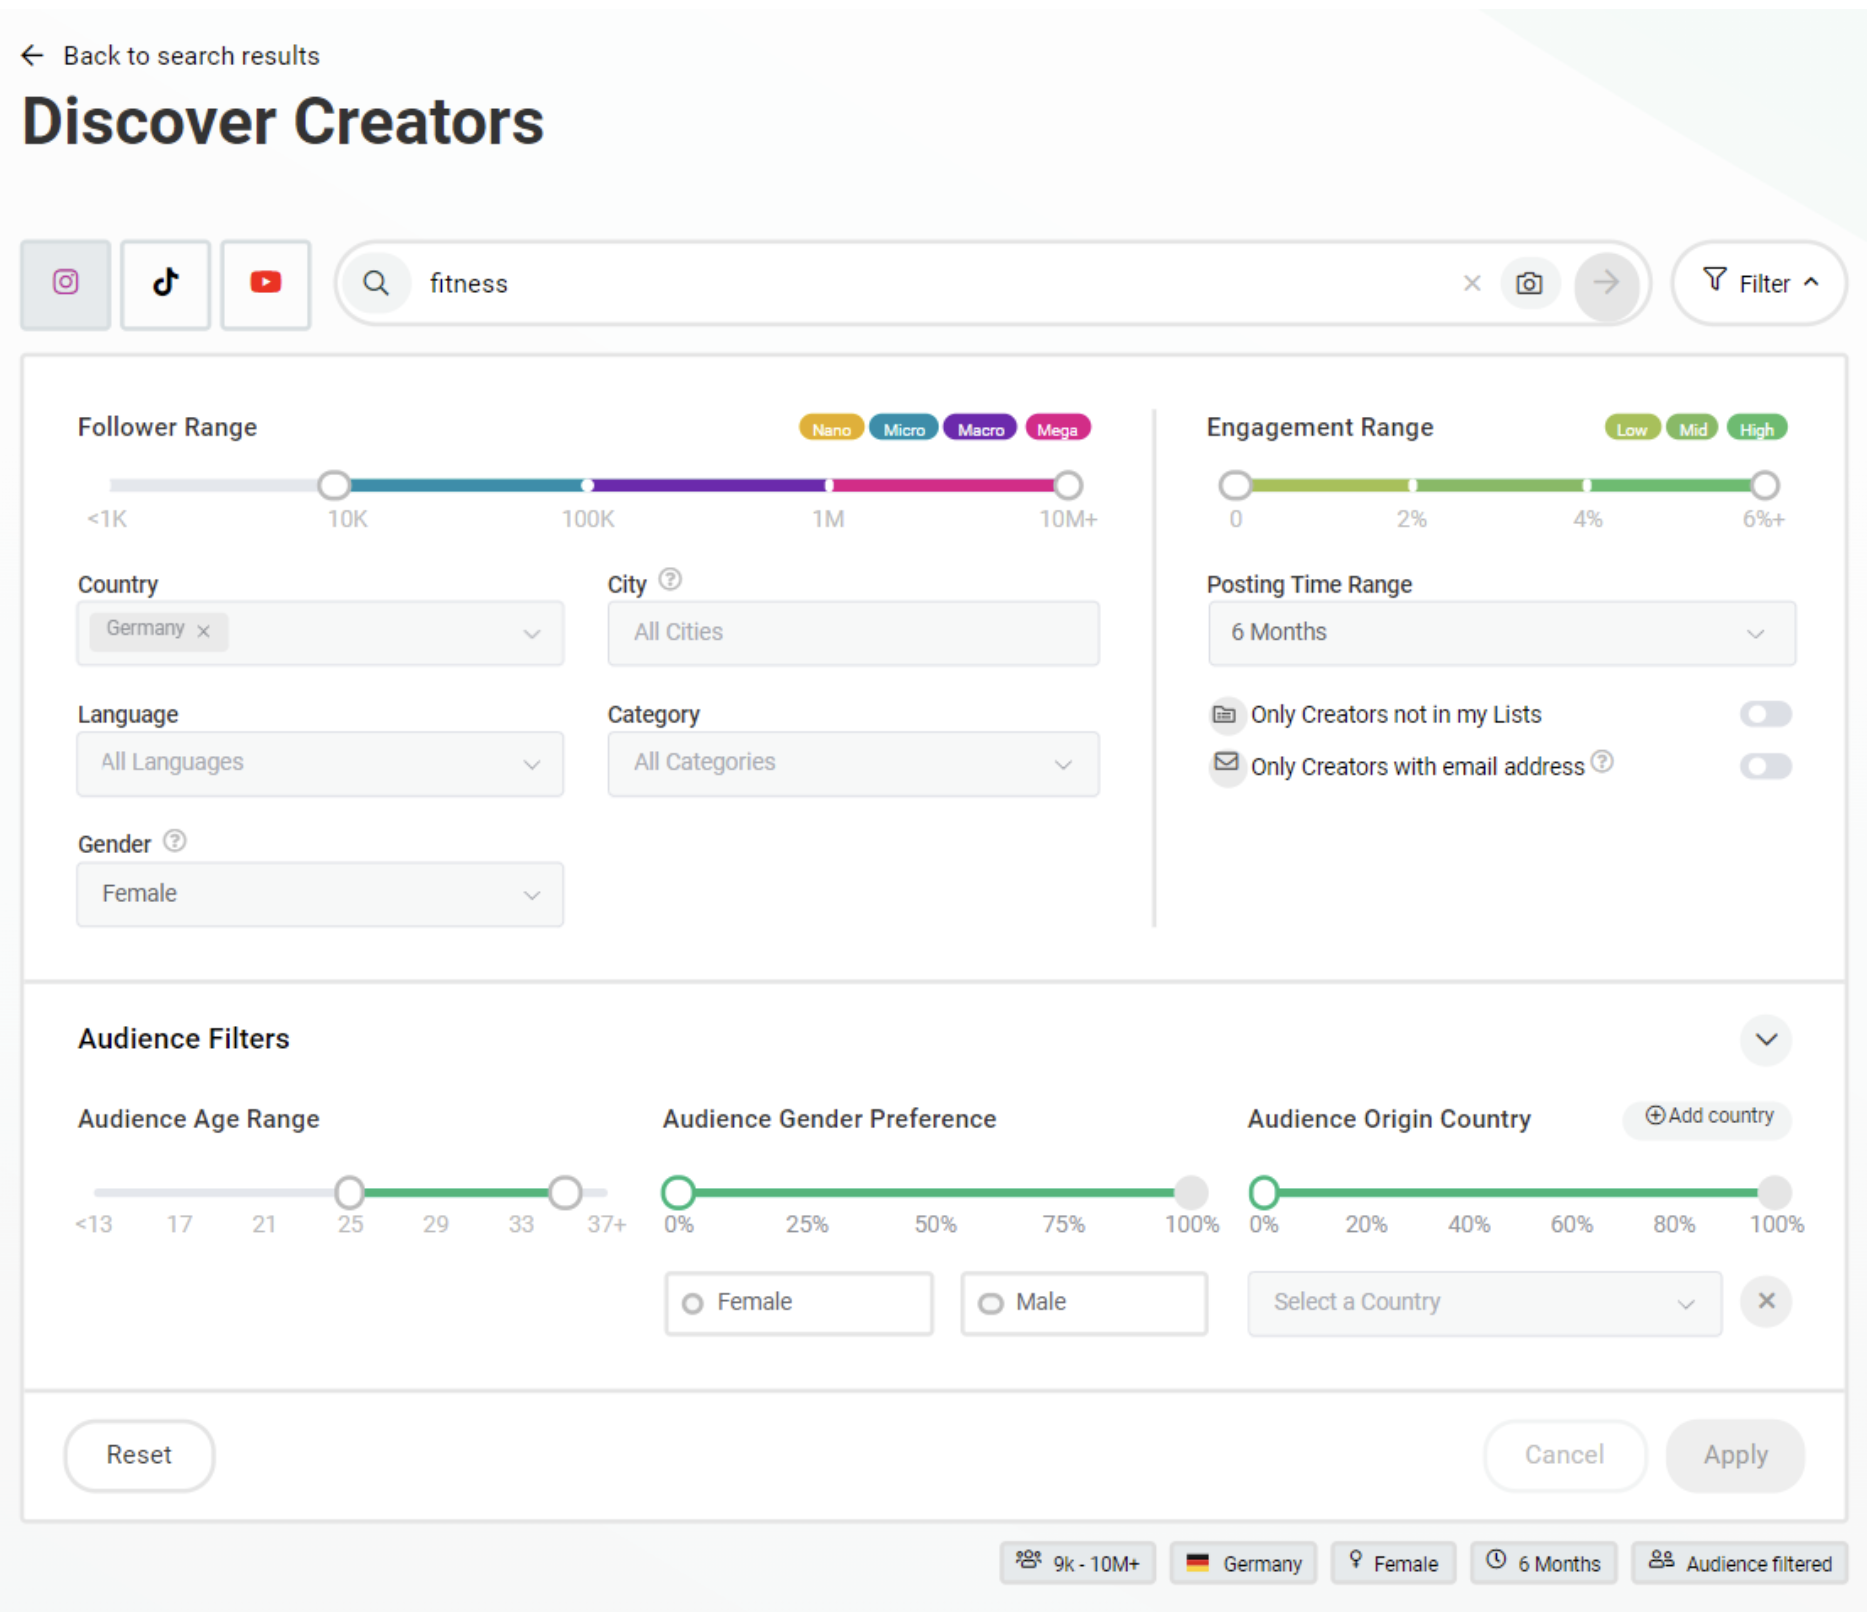Collapse the Audience Filters section
1868x1612 pixels.
[1765, 1040]
